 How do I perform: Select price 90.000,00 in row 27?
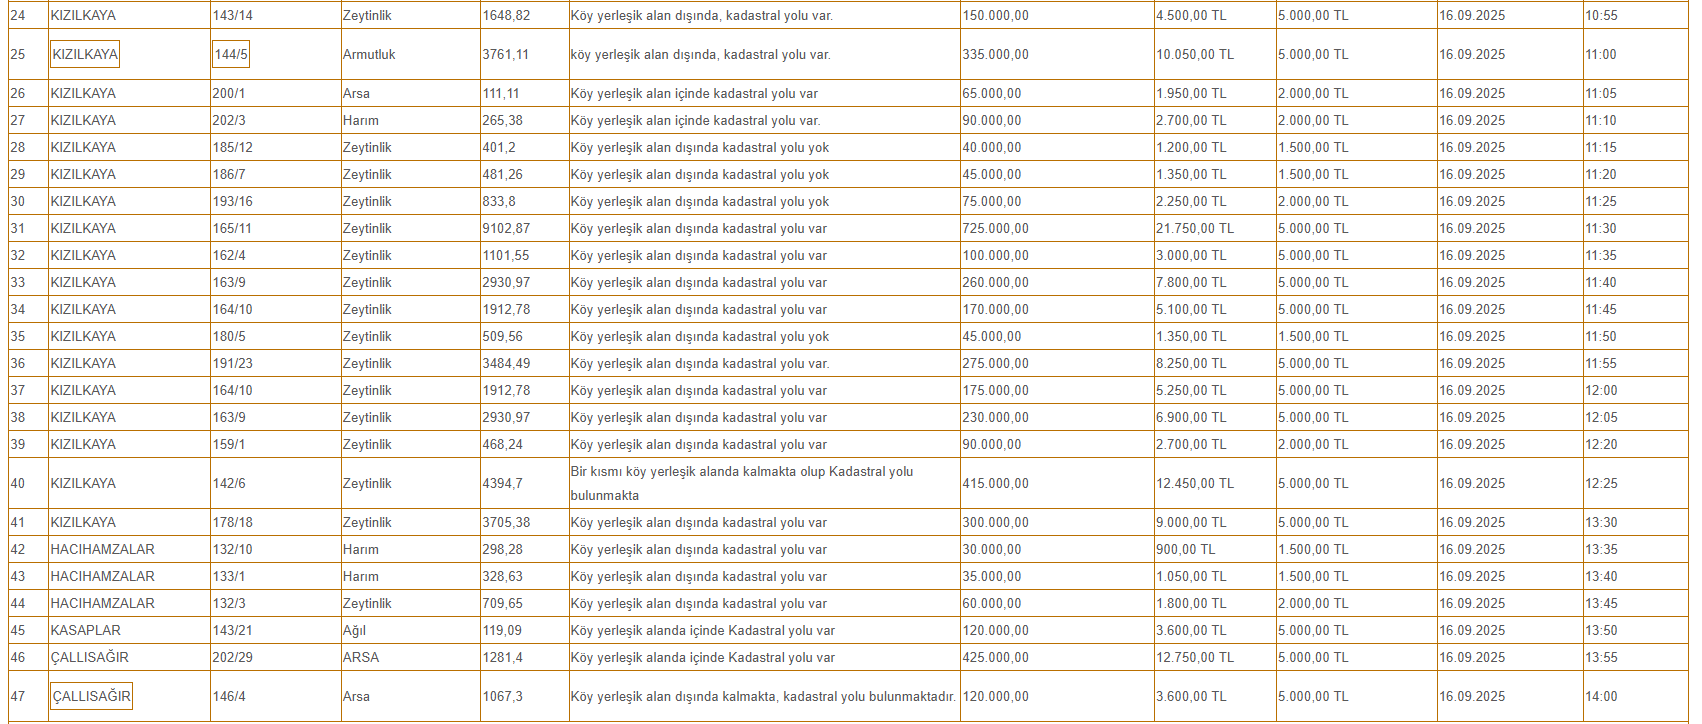point(992,120)
